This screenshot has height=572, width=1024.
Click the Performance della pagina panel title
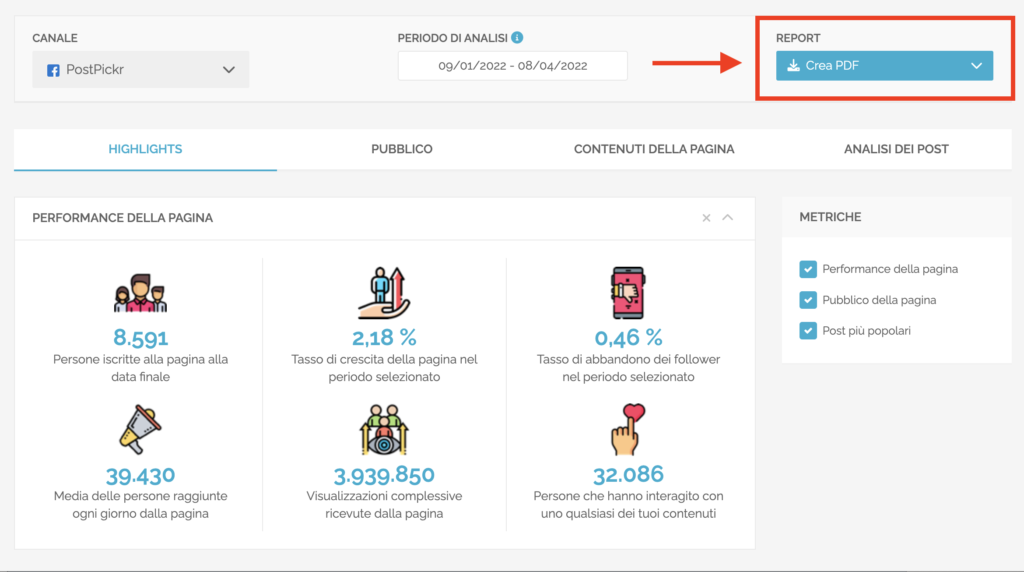tap(123, 218)
